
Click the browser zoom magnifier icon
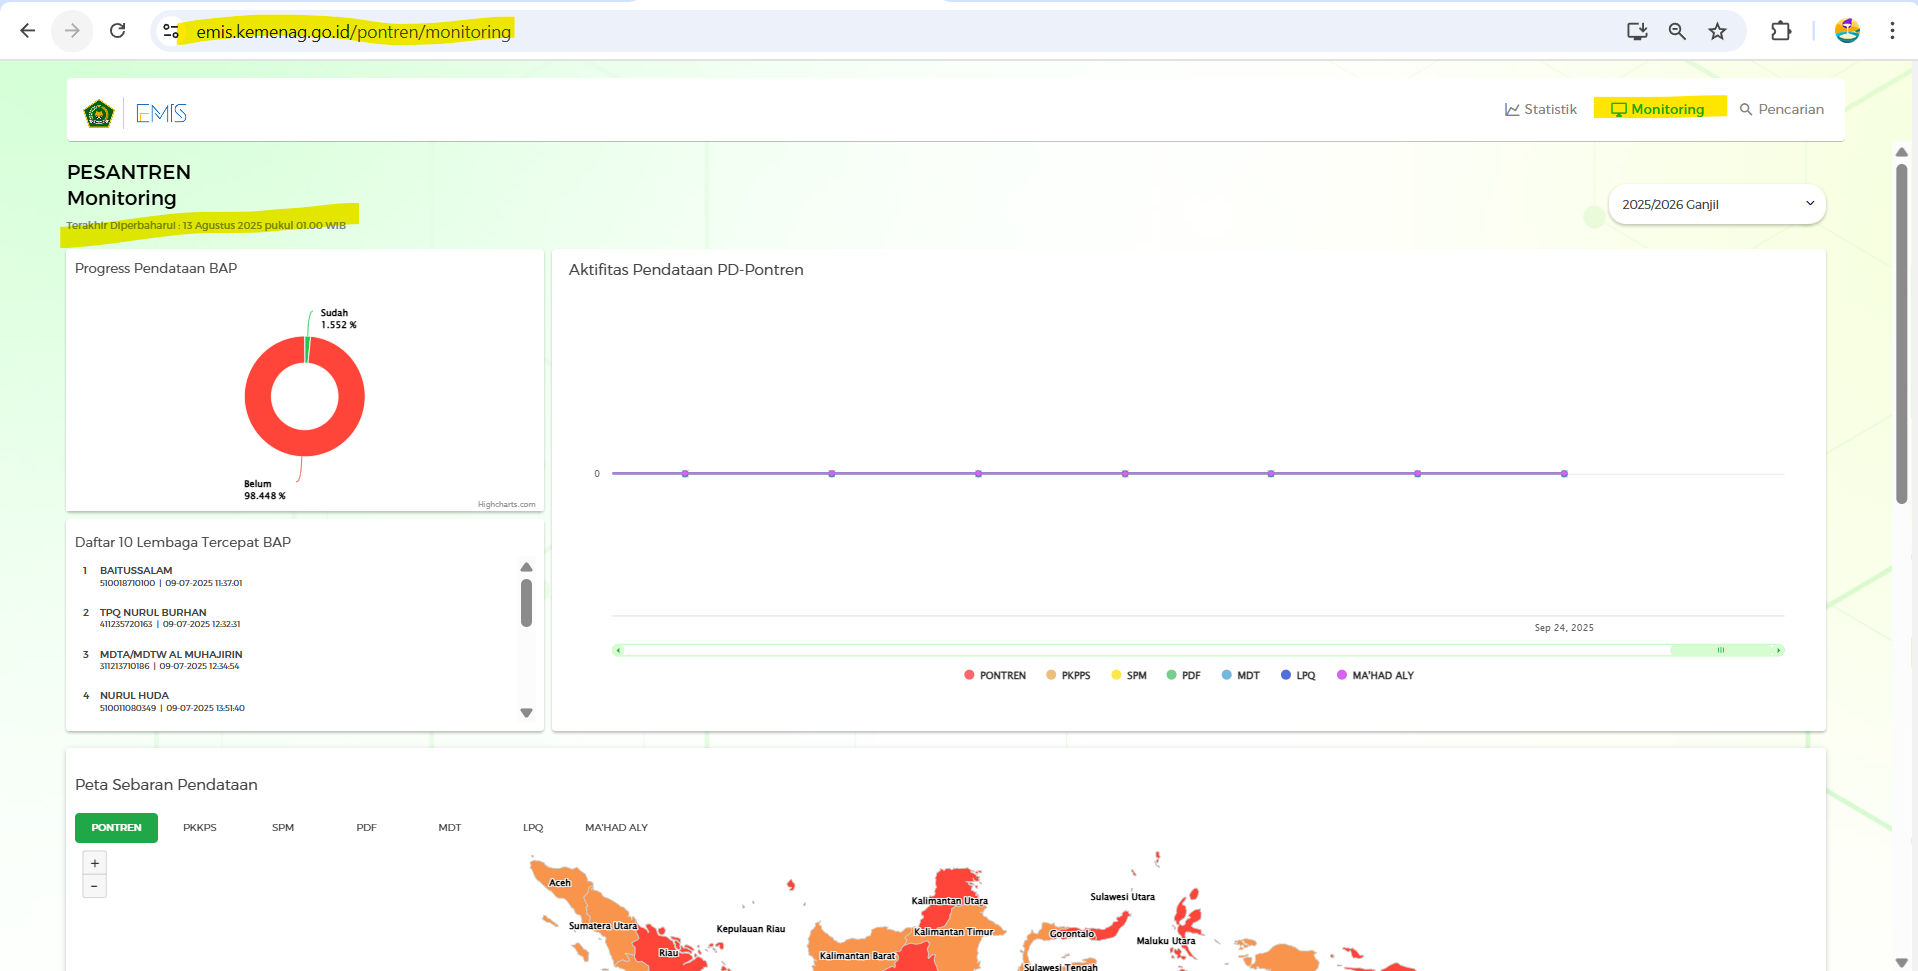point(1677,31)
